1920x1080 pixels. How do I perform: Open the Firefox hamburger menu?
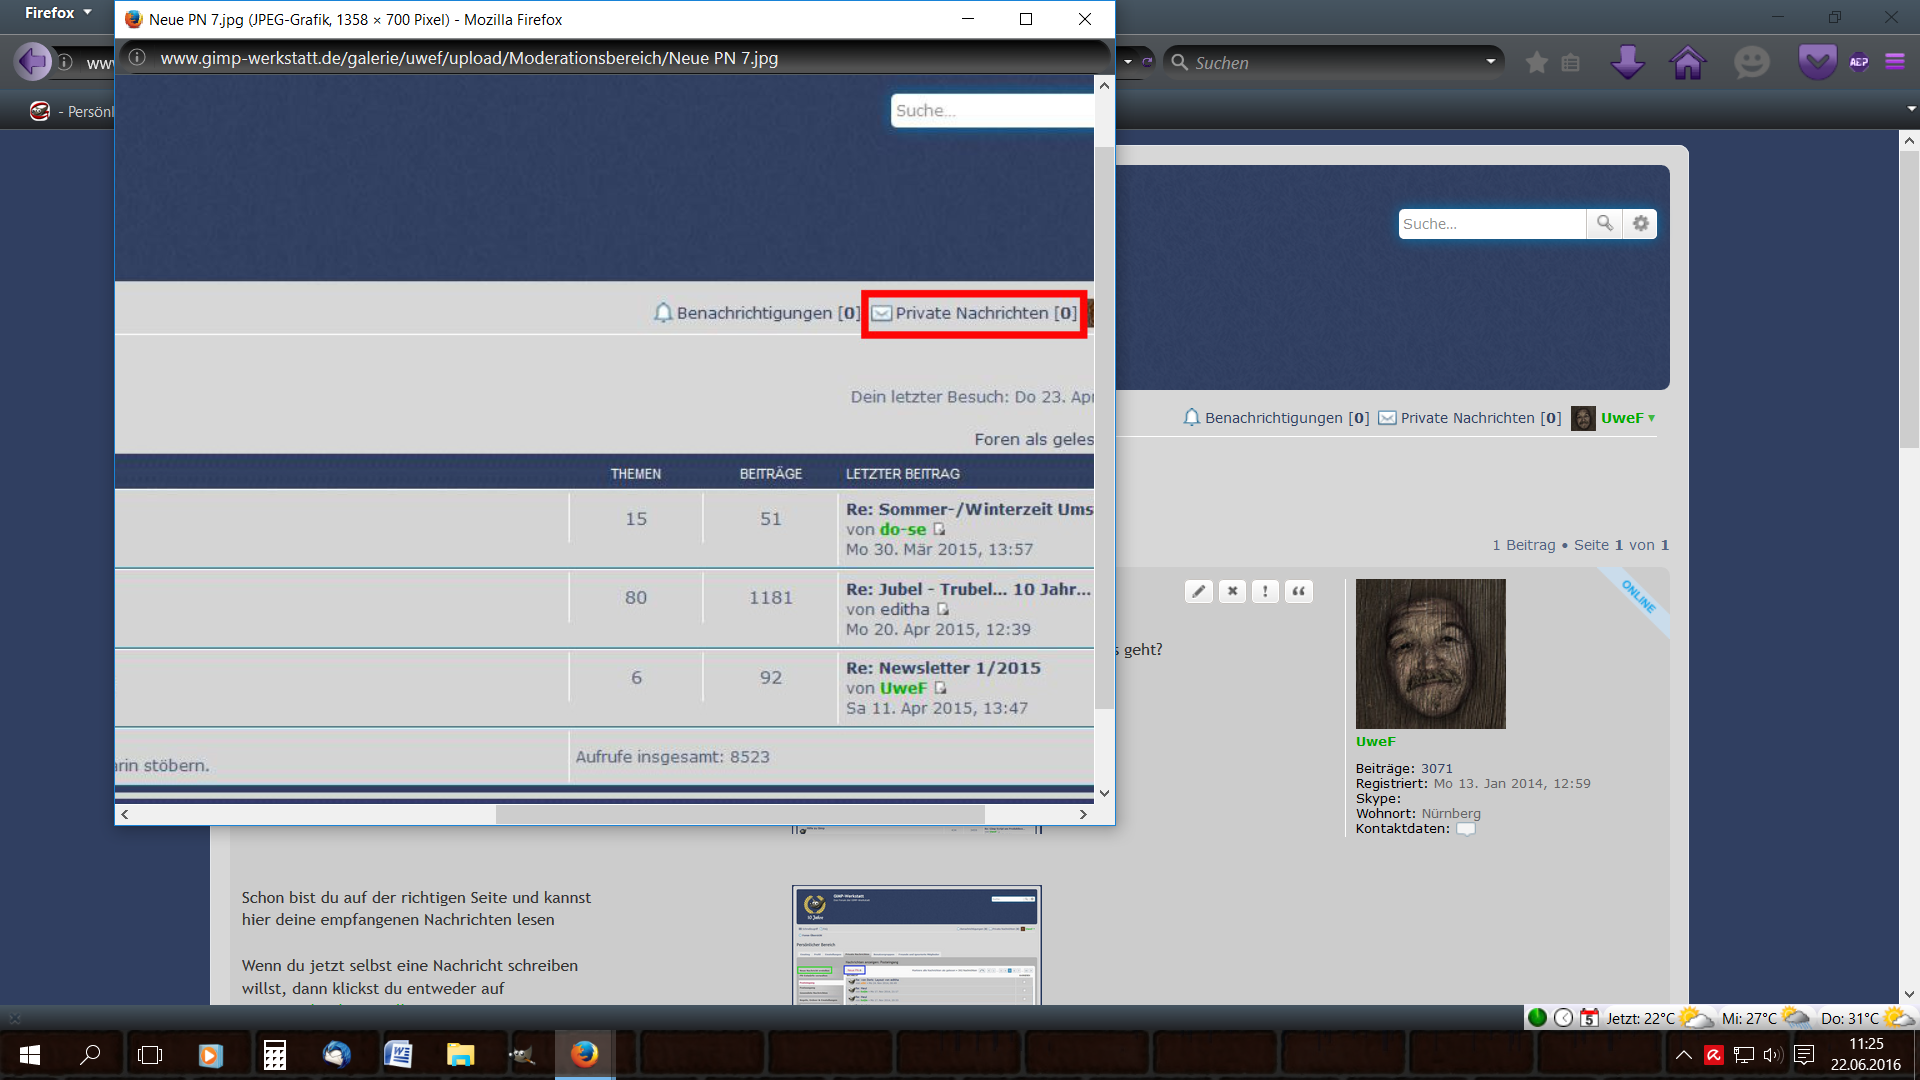[x=1895, y=62]
